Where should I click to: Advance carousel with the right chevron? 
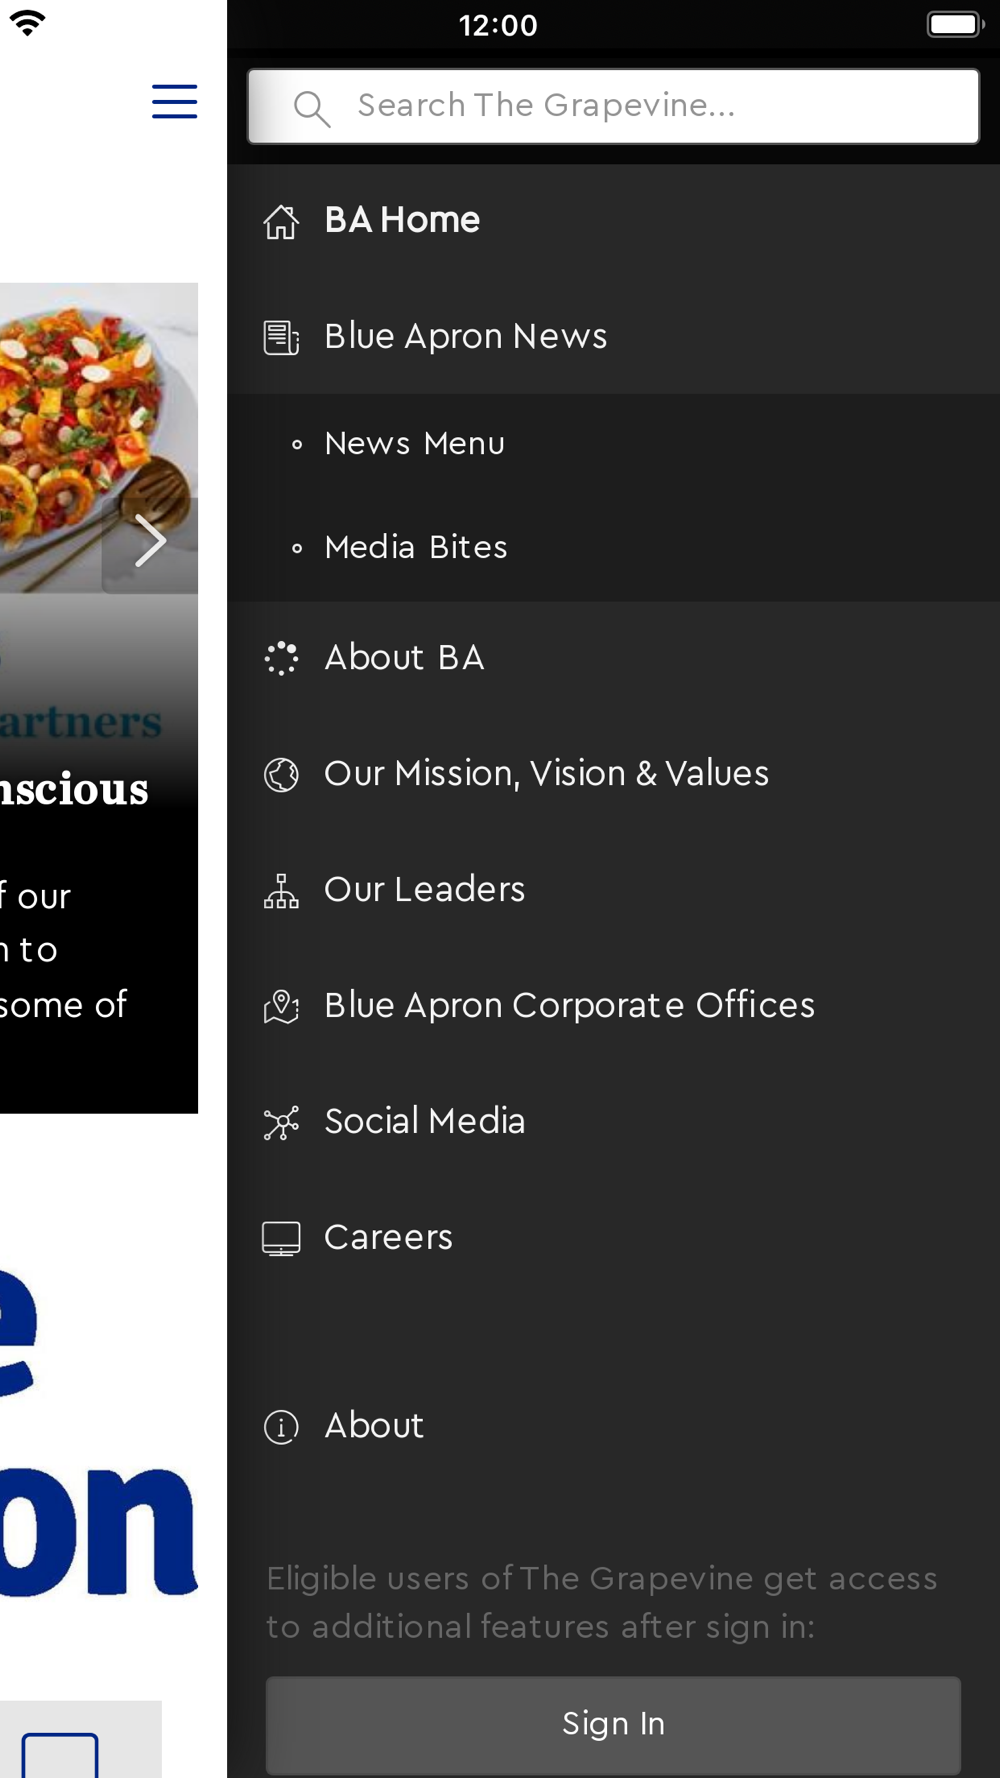click(x=150, y=541)
